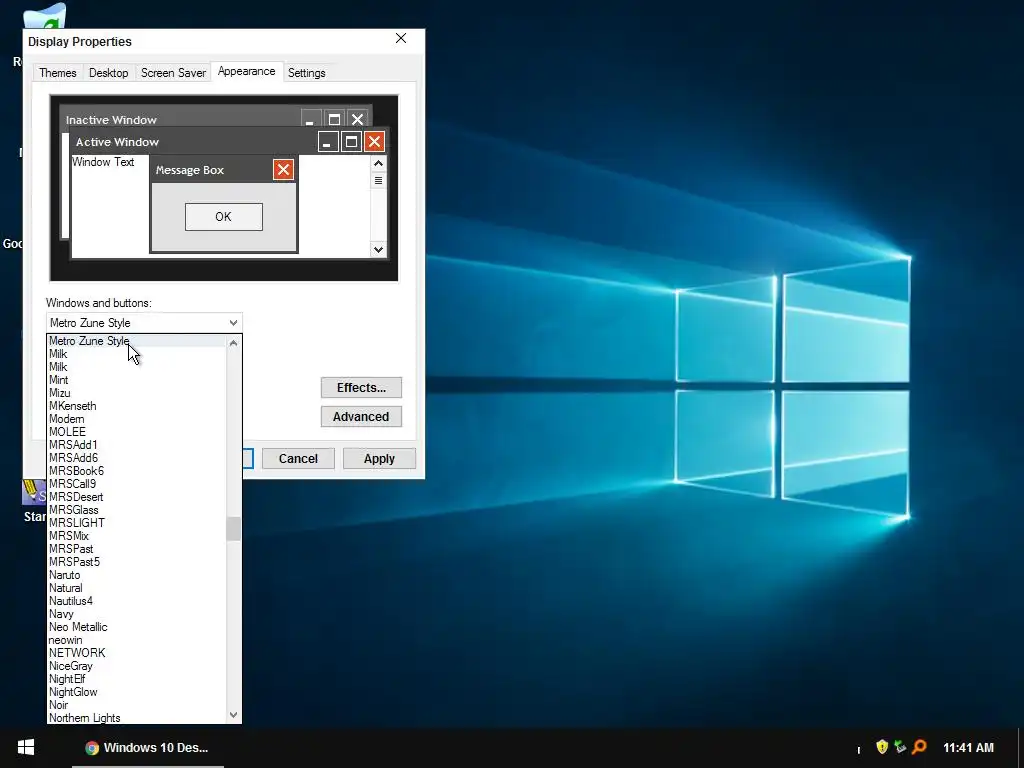This screenshot has width=1024, height=768.
Task: Choose Neo Metallic style
Action: click(x=136, y=627)
